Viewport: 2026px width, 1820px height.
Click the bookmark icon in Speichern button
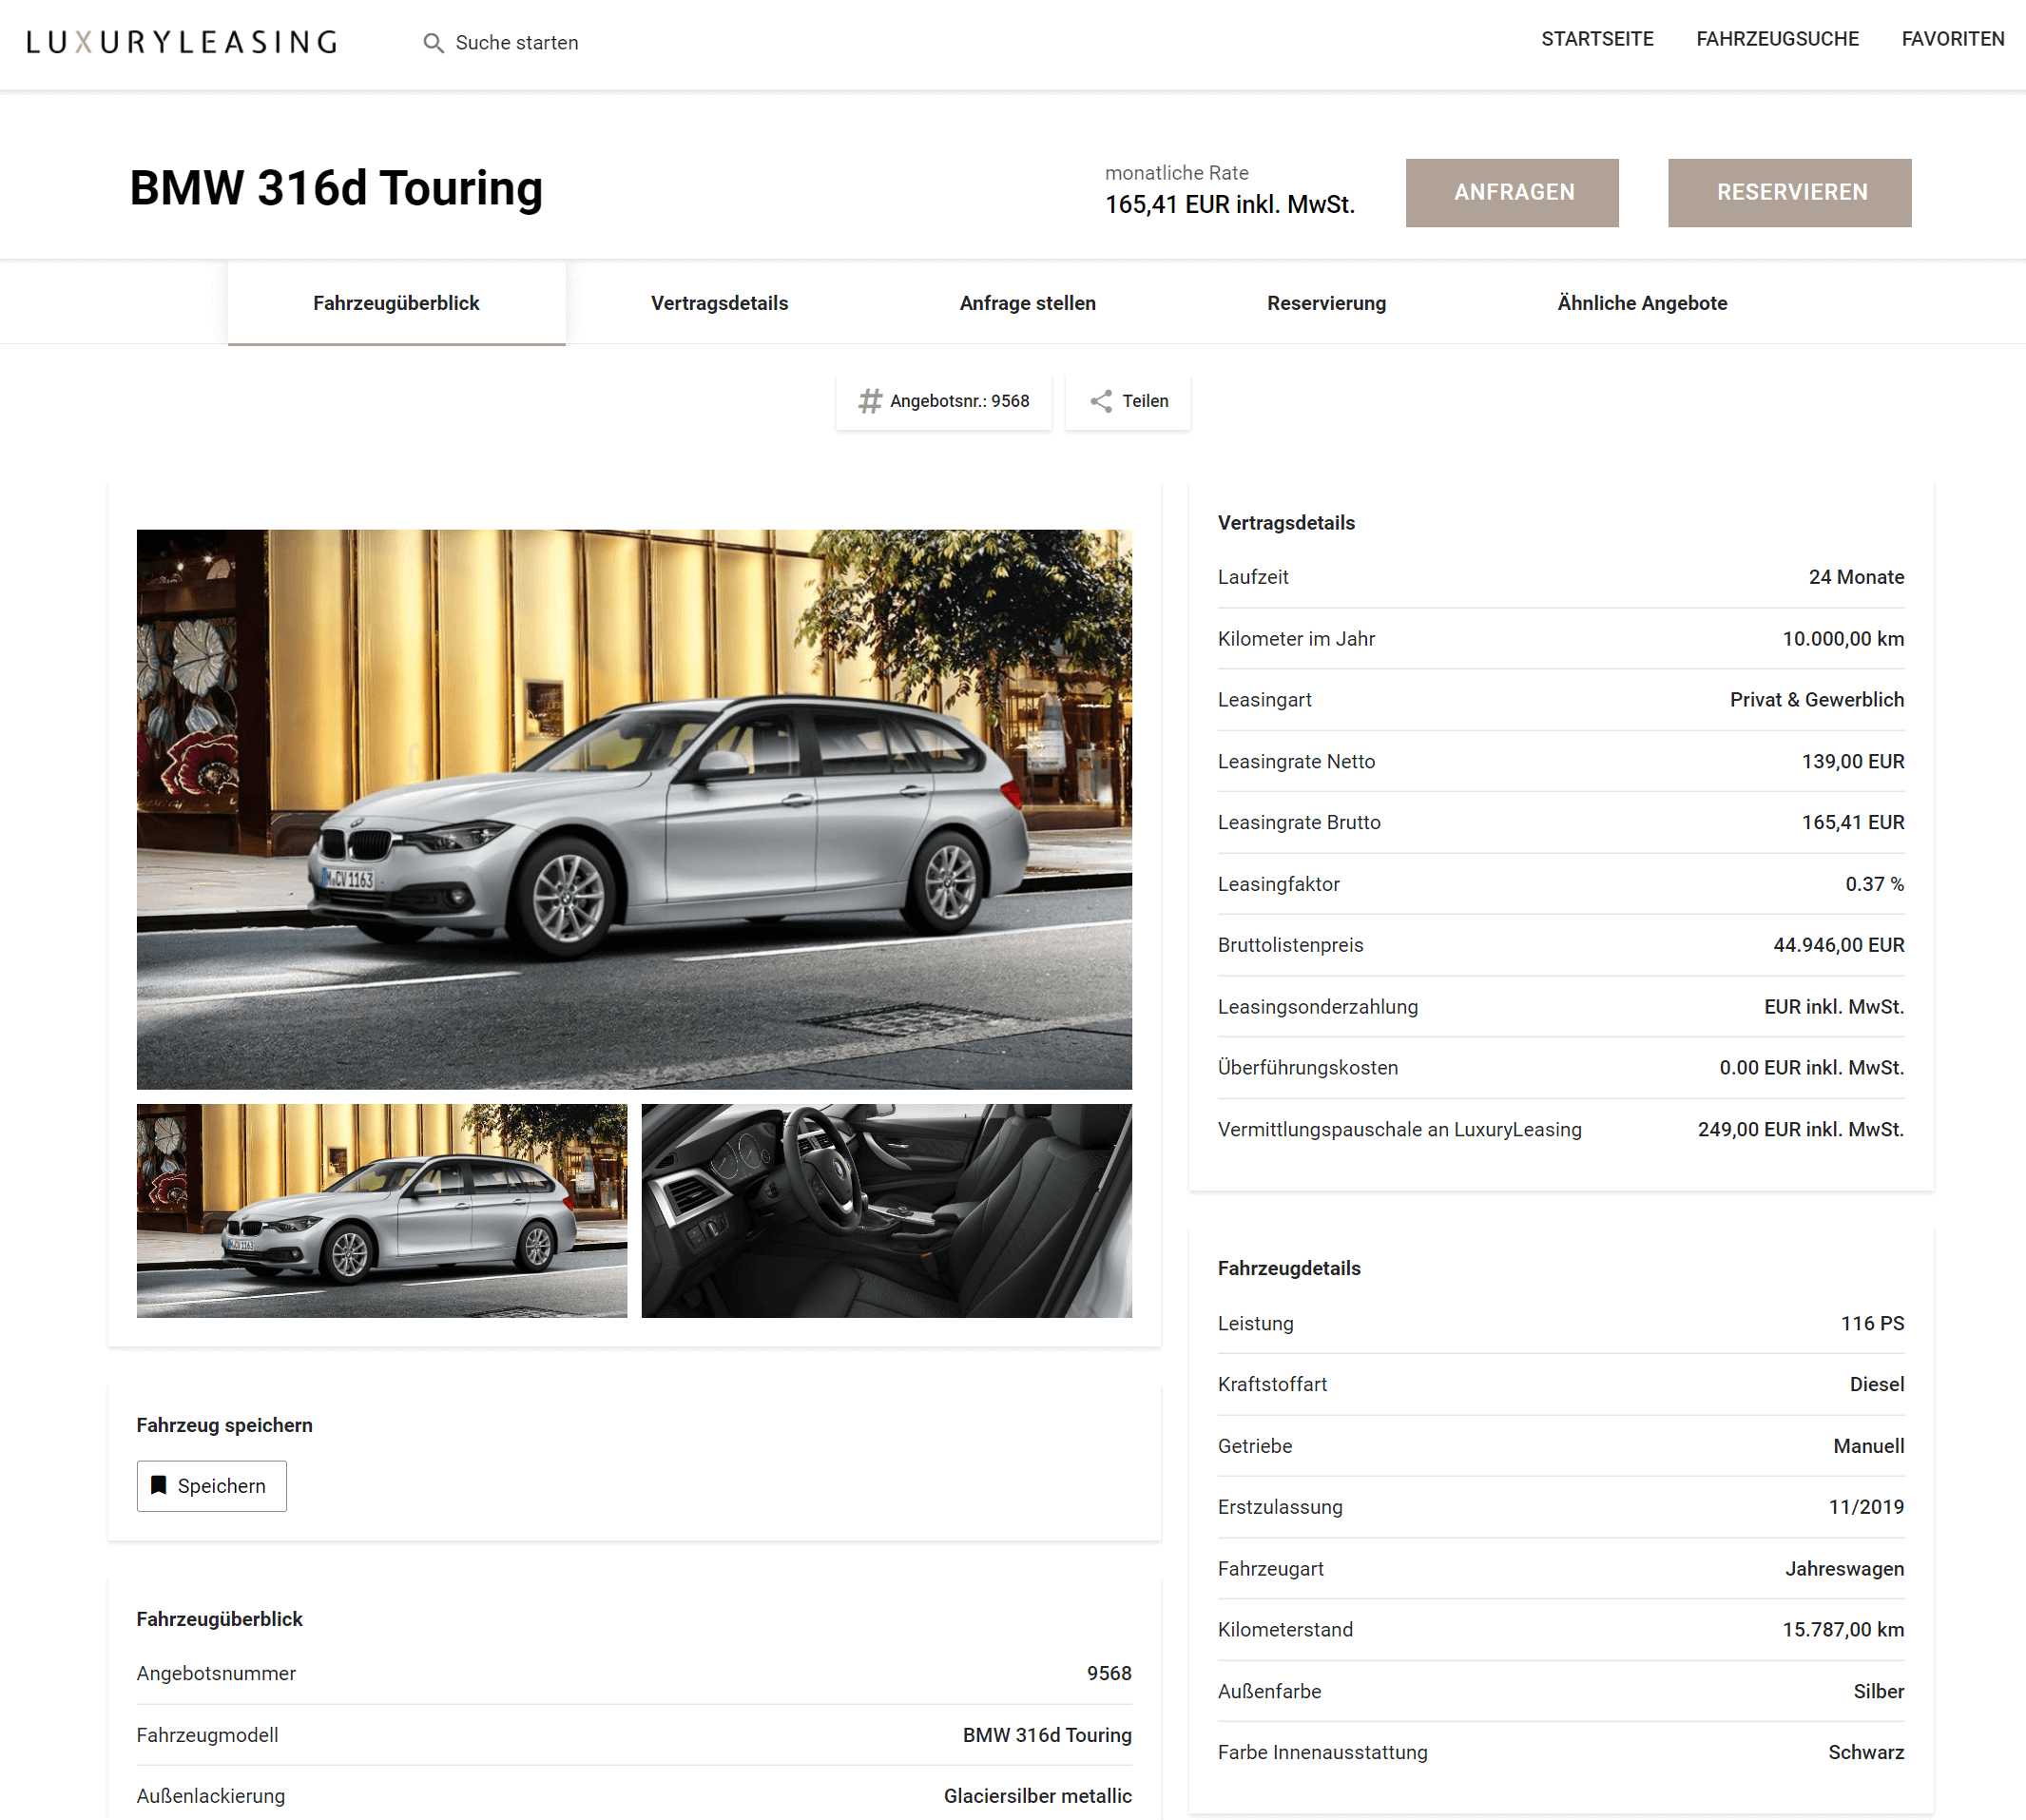tap(159, 1486)
